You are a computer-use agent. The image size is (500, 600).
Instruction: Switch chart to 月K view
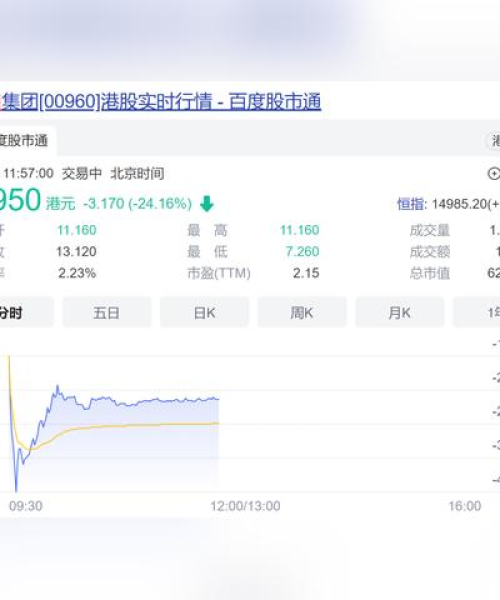click(x=400, y=313)
